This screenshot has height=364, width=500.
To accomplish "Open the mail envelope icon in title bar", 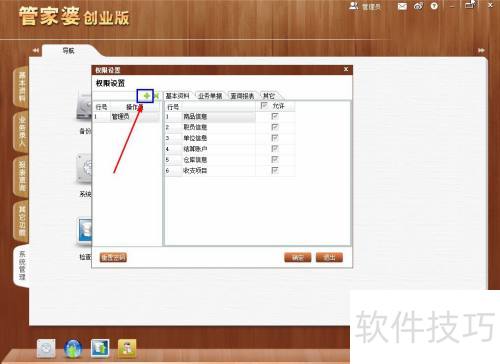I will coord(402,6).
